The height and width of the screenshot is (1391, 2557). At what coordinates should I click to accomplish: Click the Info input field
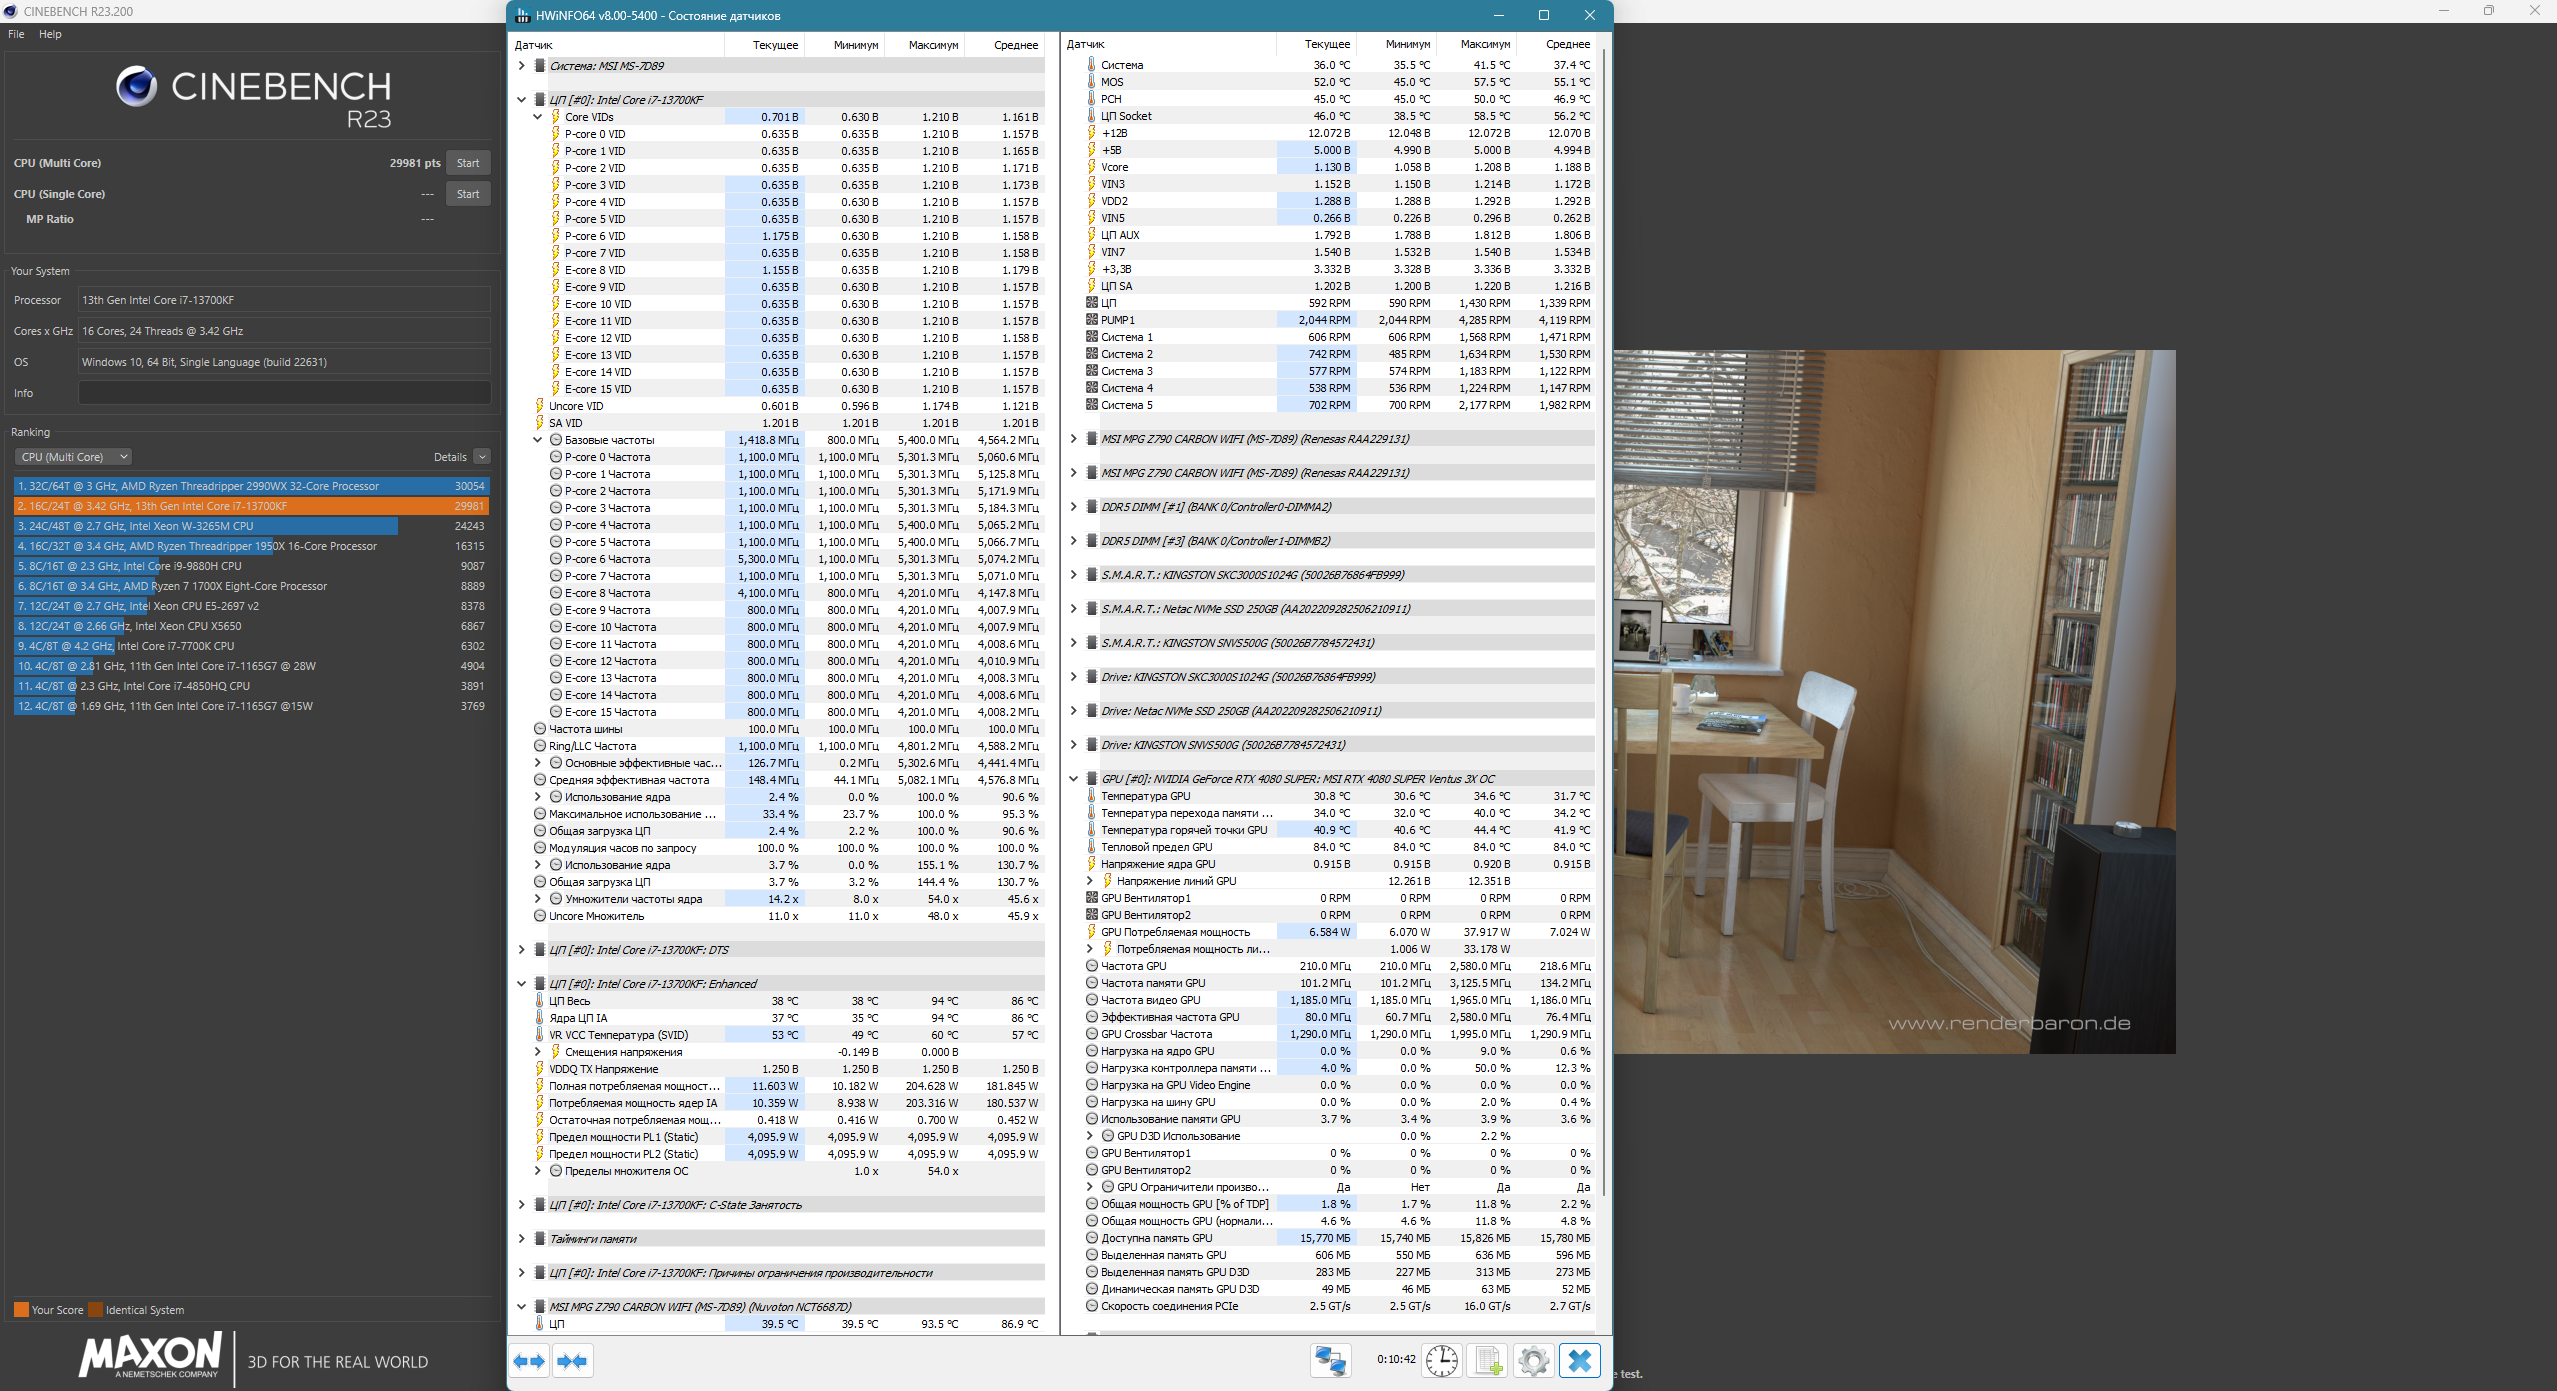point(284,393)
